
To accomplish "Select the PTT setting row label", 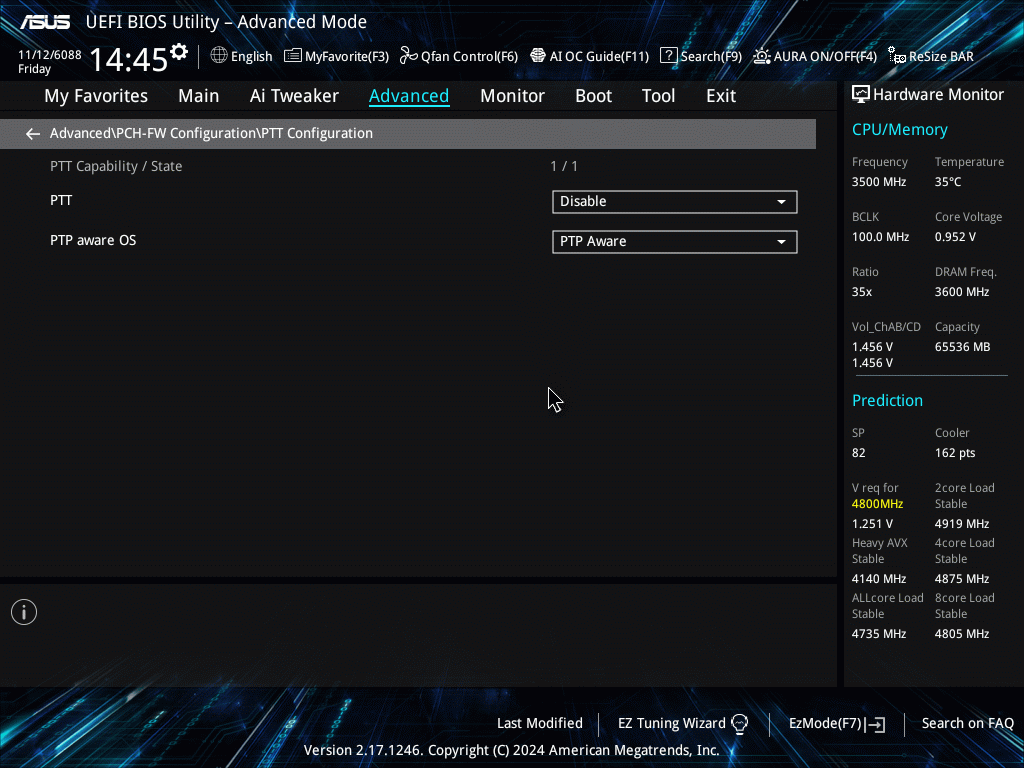I will pyautogui.click(x=61, y=200).
